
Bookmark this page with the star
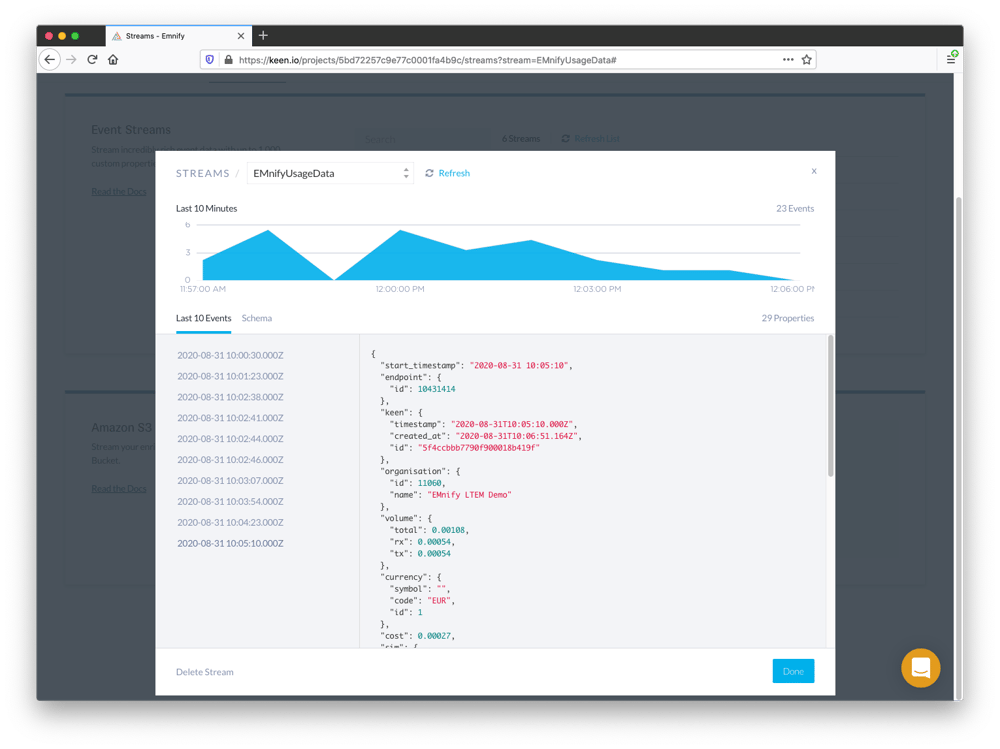pyautogui.click(x=807, y=59)
